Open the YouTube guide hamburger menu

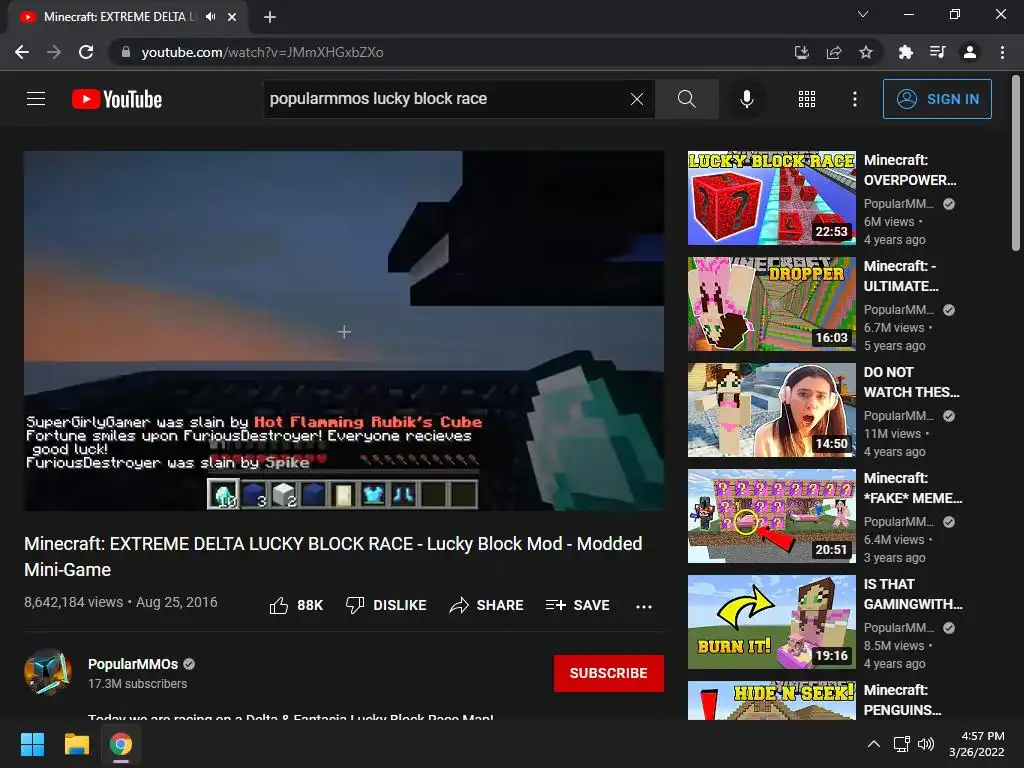pyautogui.click(x=36, y=99)
